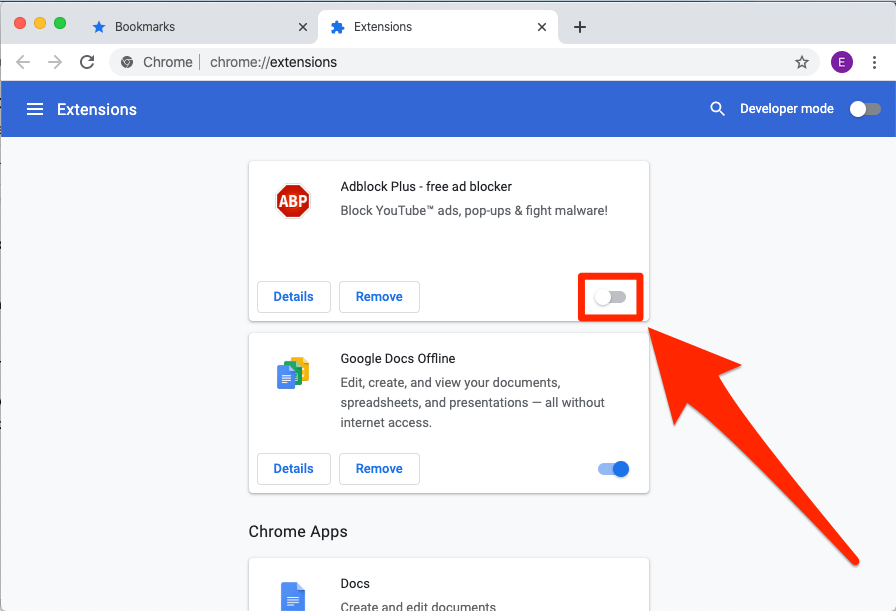Screen dimensions: 896x611
Task: Open a new tab with plus button
Action: [579, 27]
